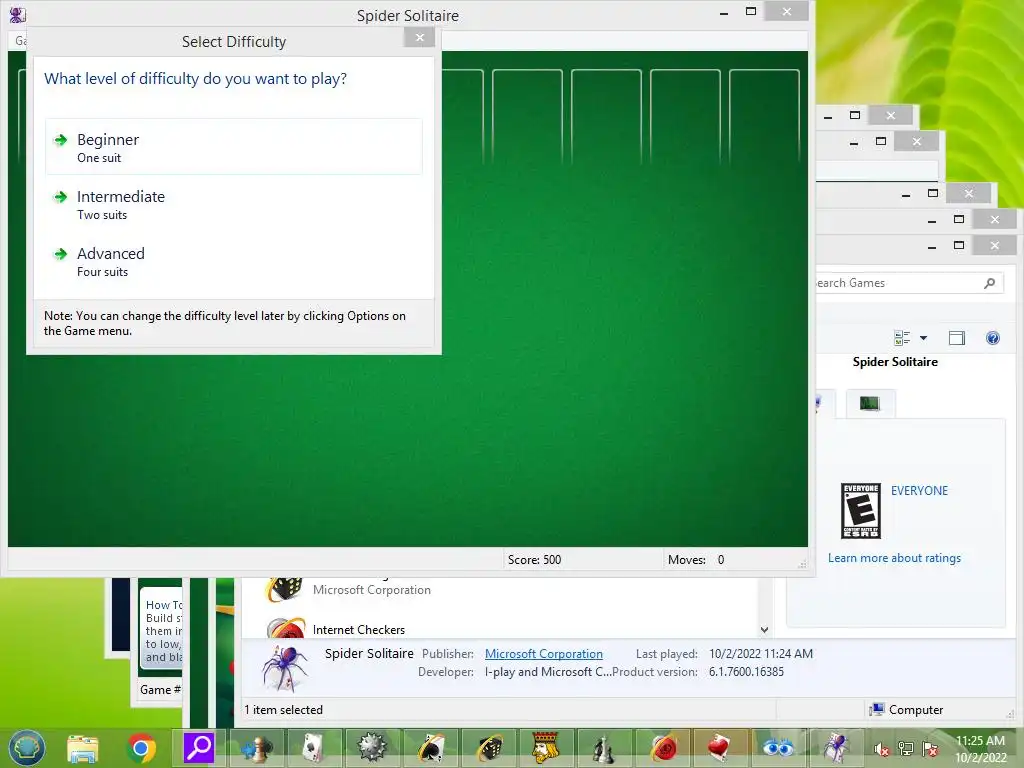Open the EVERYONE rating link
The width and height of the screenshot is (1024, 768).
tap(919, 490)
